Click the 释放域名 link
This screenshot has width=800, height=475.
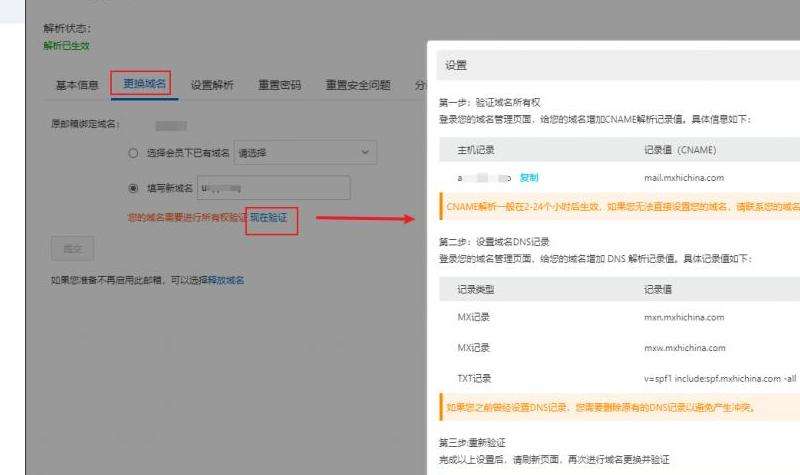[225, 280]
